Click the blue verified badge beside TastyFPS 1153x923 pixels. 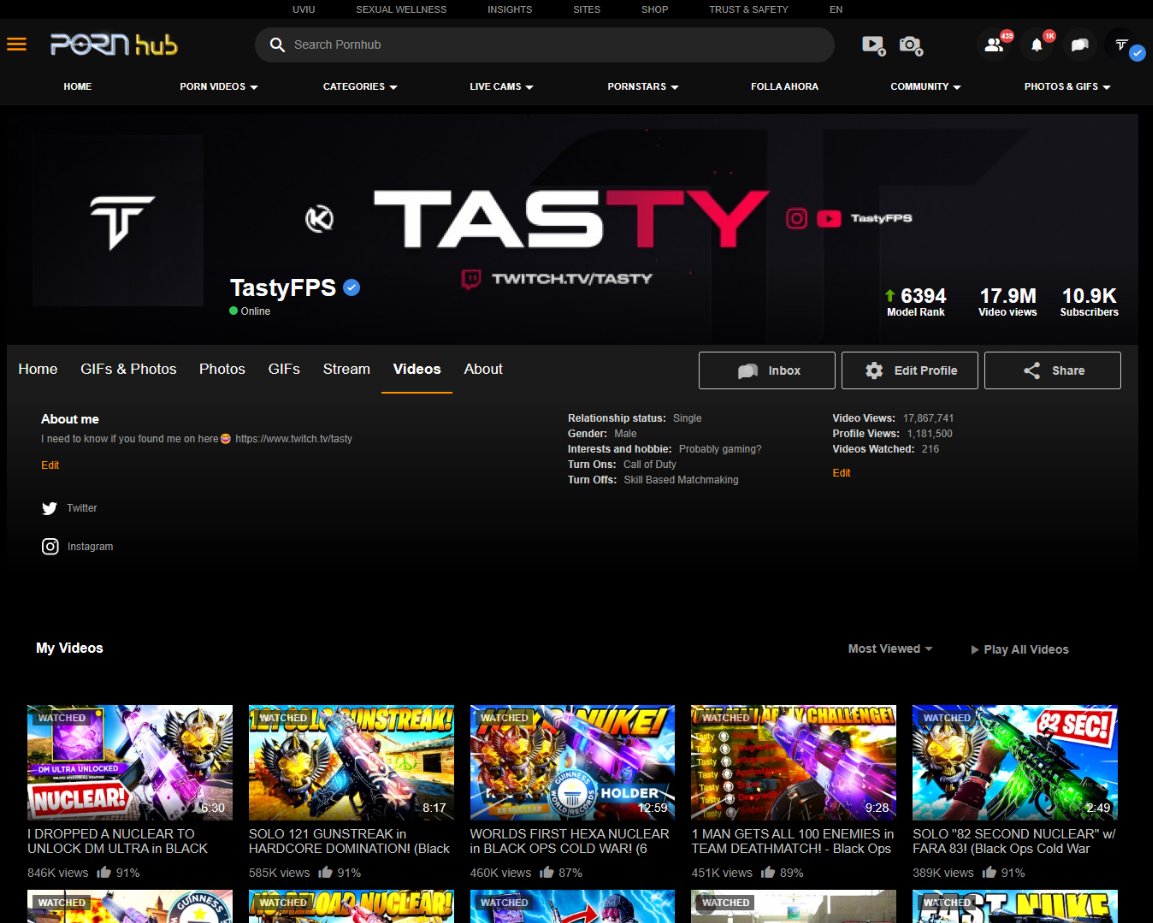pos(351,288)
